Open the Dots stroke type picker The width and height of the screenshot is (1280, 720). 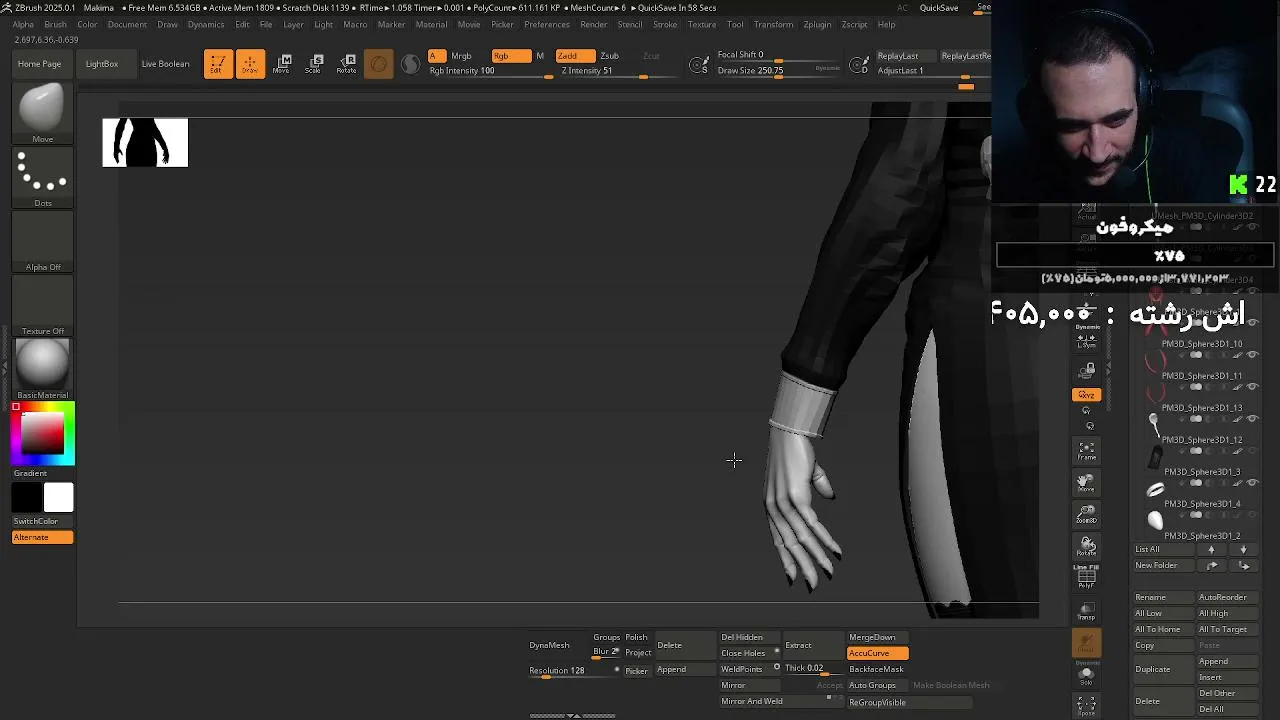tap(42, 178)
